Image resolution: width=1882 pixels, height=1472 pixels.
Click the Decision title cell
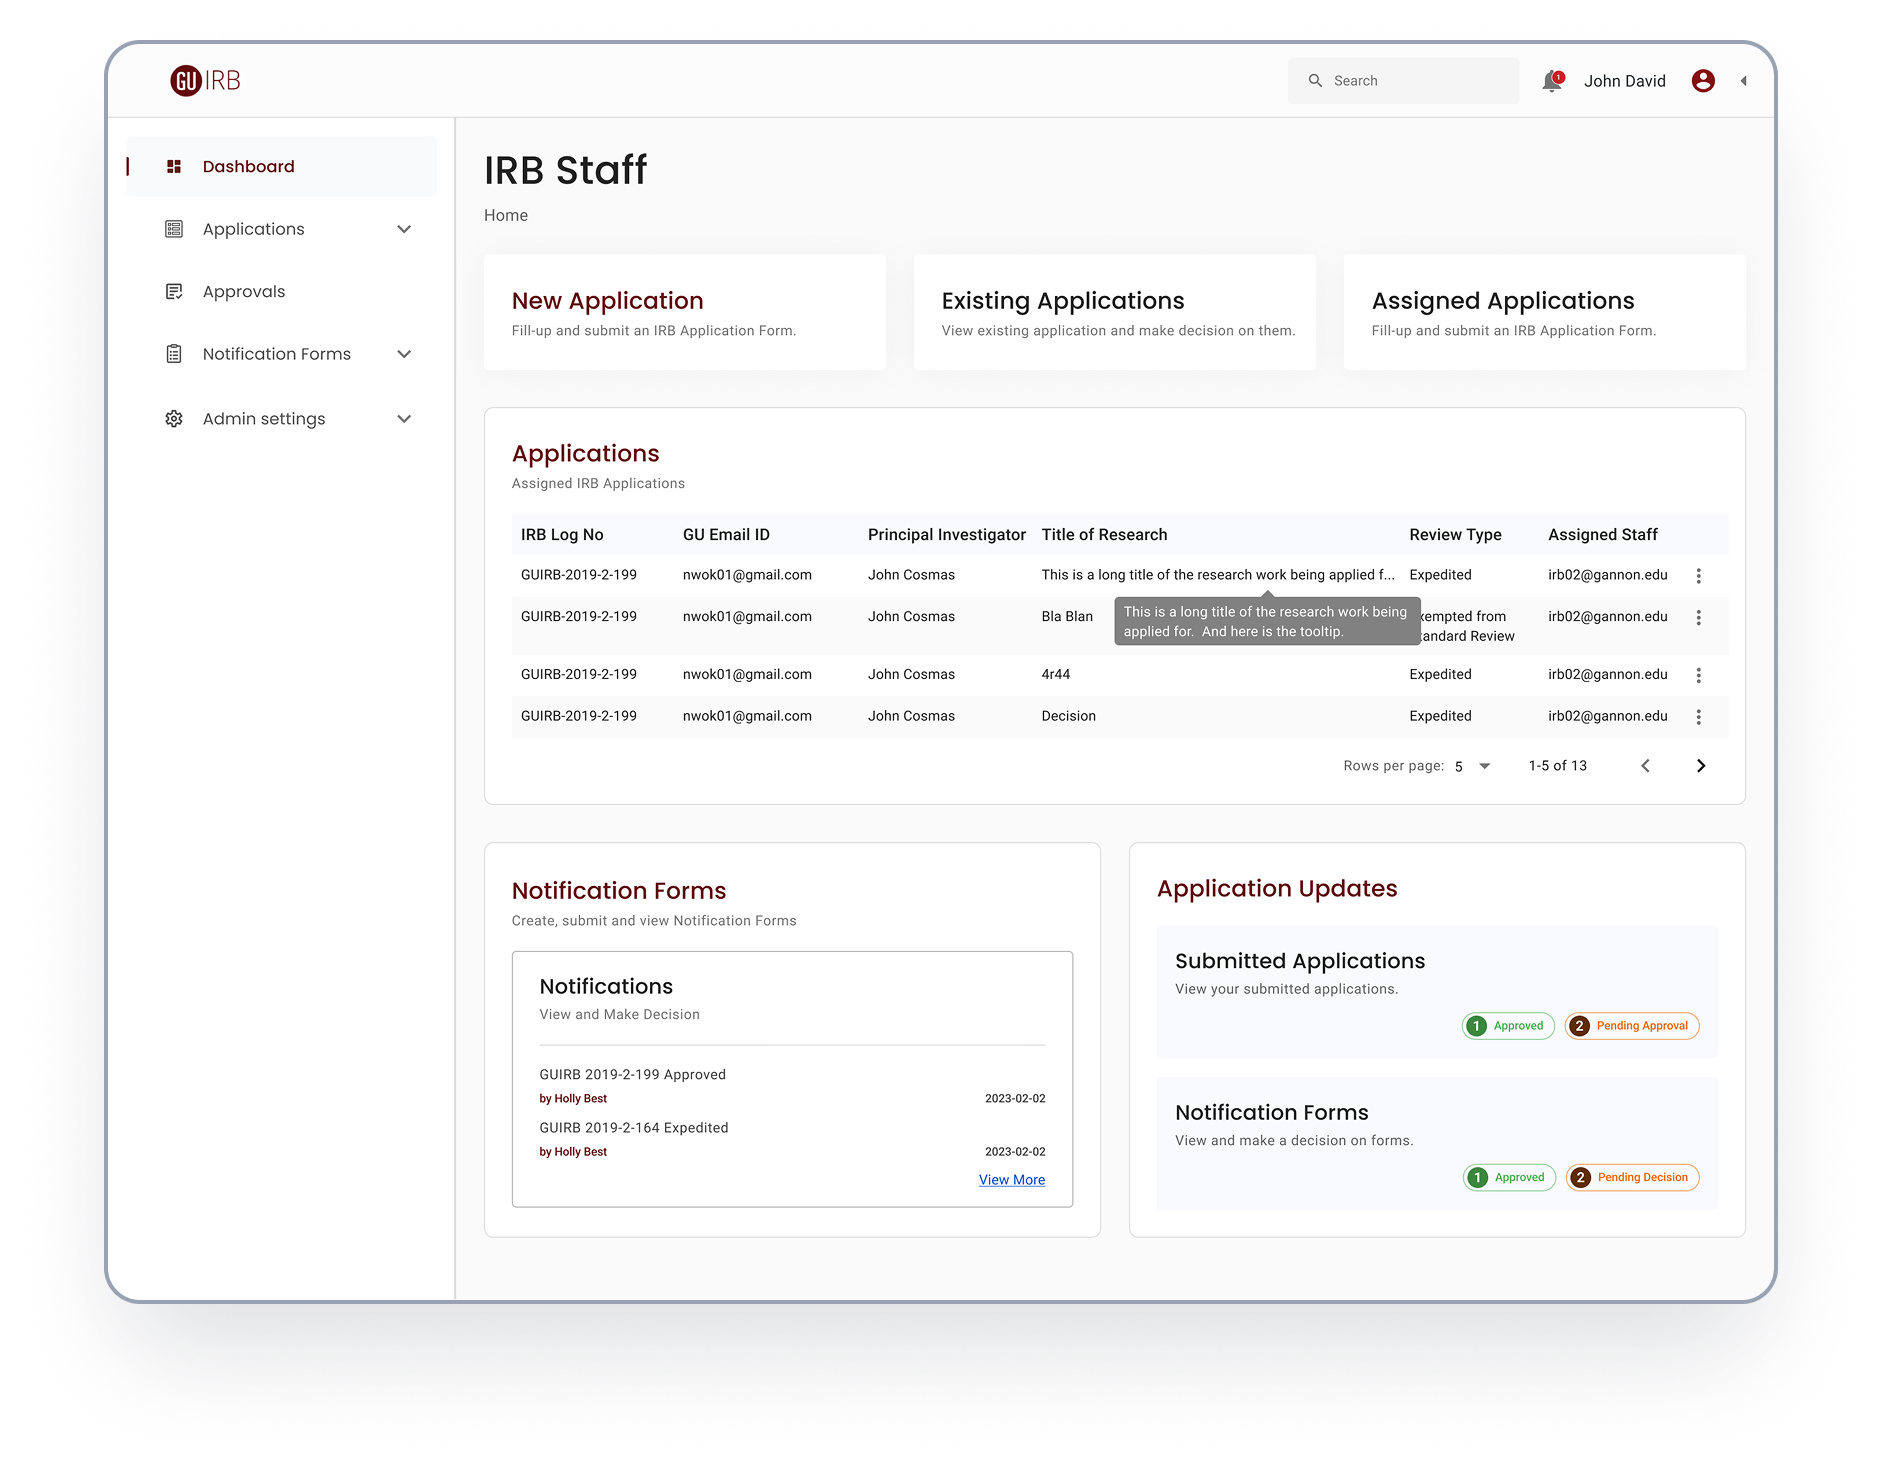coord(1069,716)
